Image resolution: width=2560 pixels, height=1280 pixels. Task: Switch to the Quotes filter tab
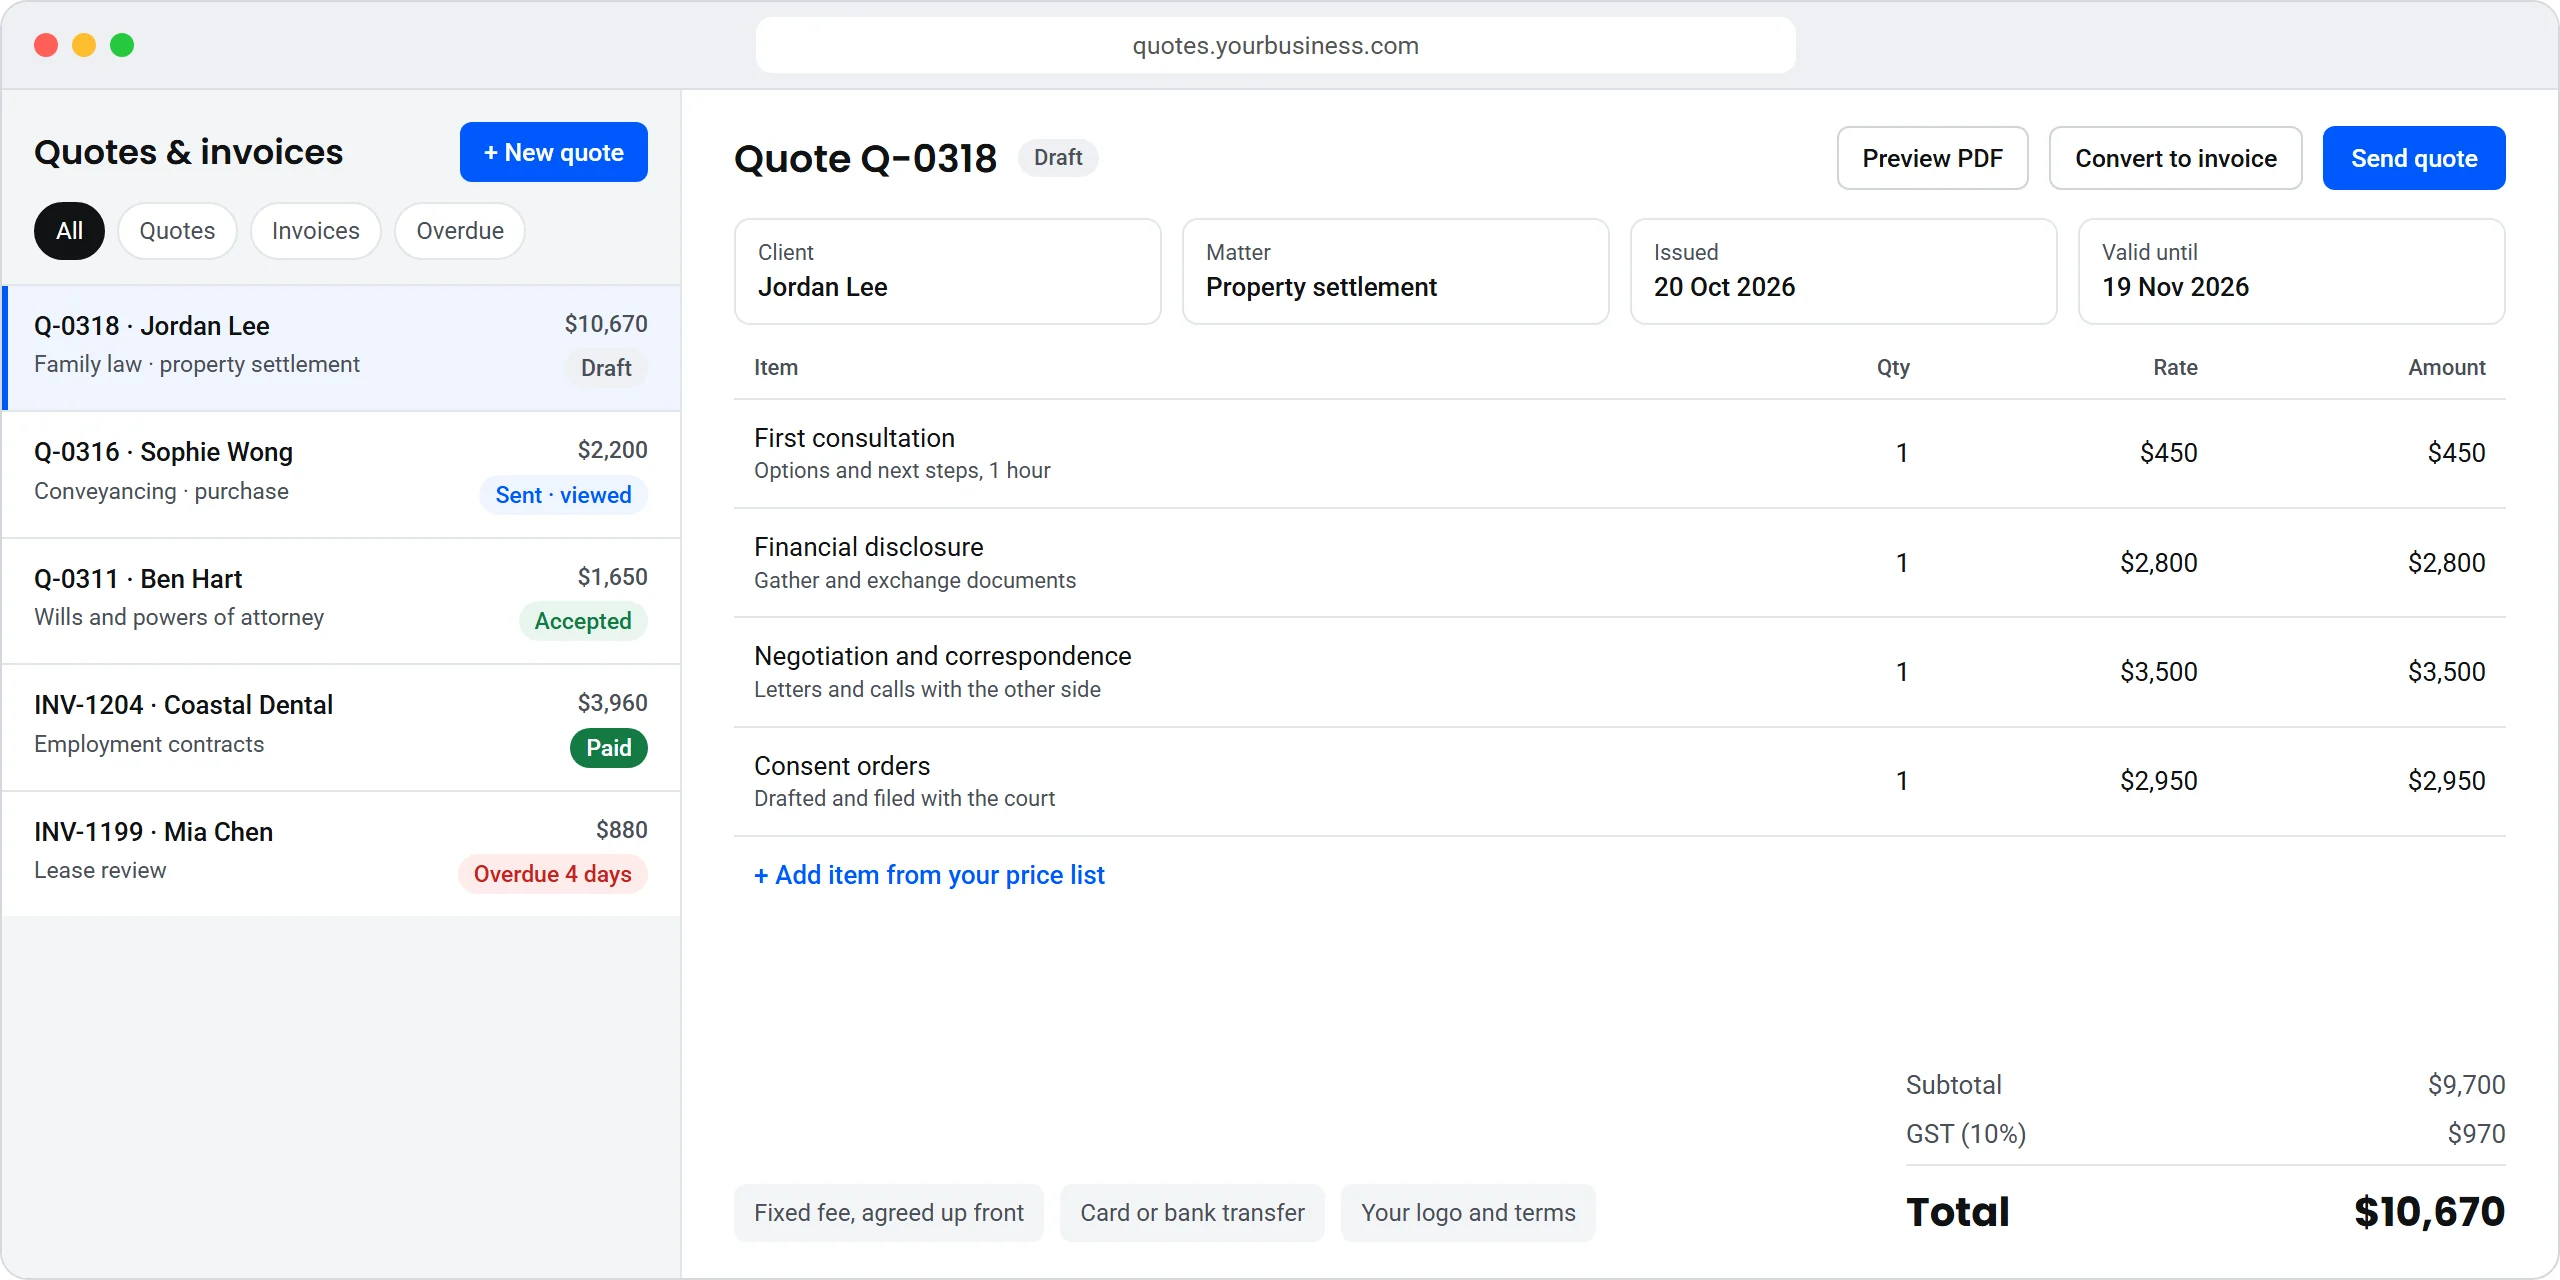click(177, 231)
